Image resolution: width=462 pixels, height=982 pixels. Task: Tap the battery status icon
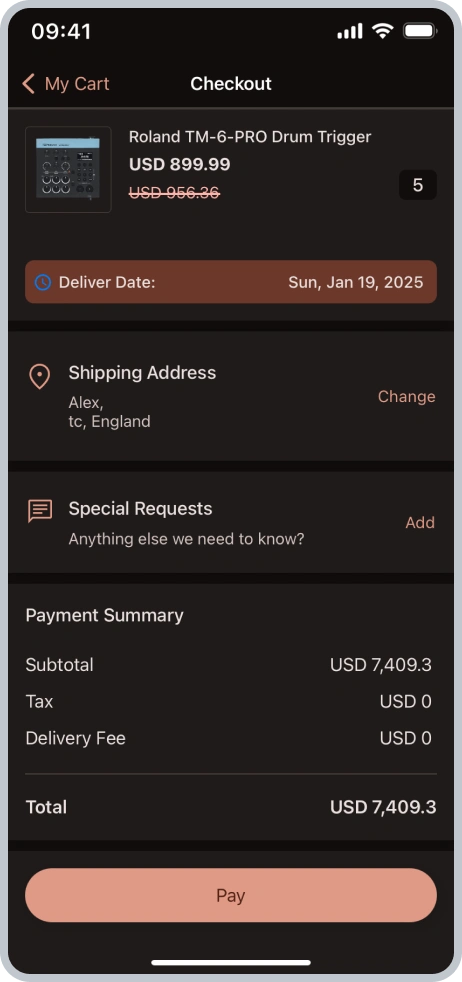pyautogui.click(x=419, y=31)
